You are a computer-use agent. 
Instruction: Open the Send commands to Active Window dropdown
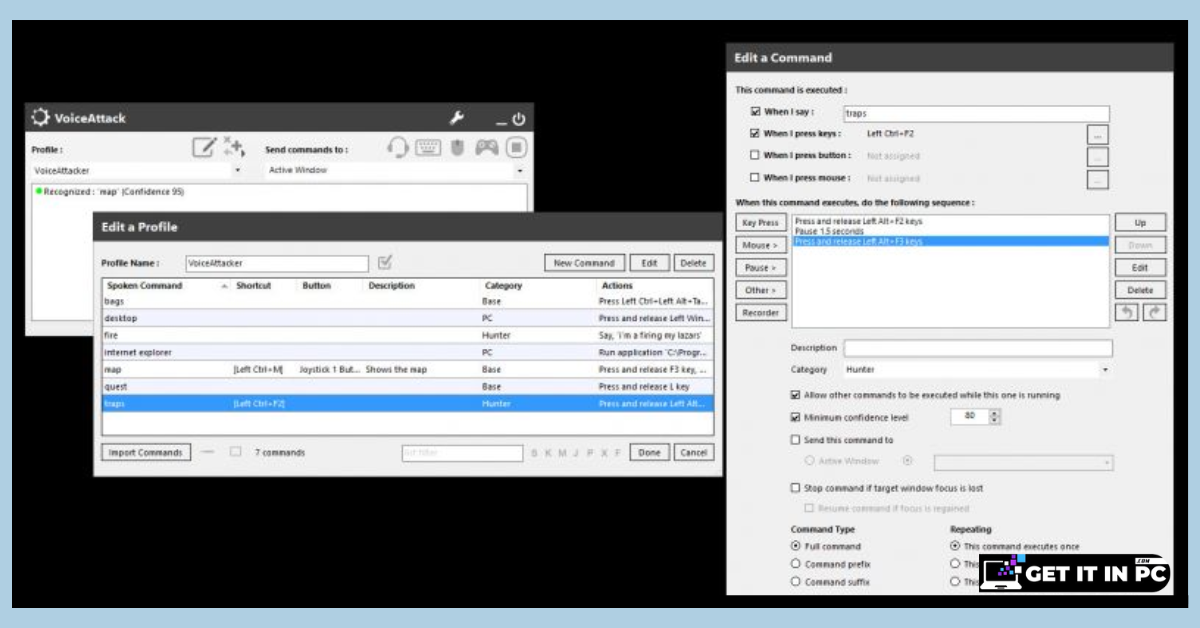[396, 171]
